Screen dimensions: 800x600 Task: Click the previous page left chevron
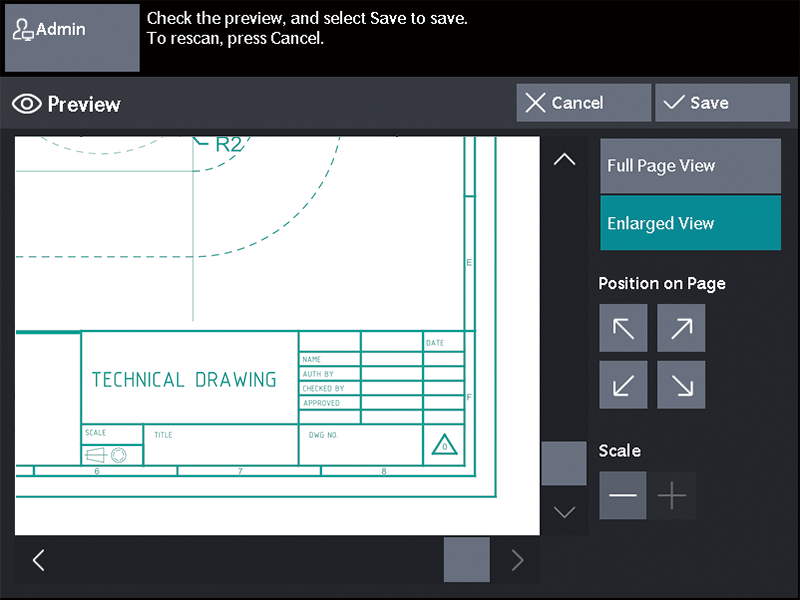click(38, 560)
